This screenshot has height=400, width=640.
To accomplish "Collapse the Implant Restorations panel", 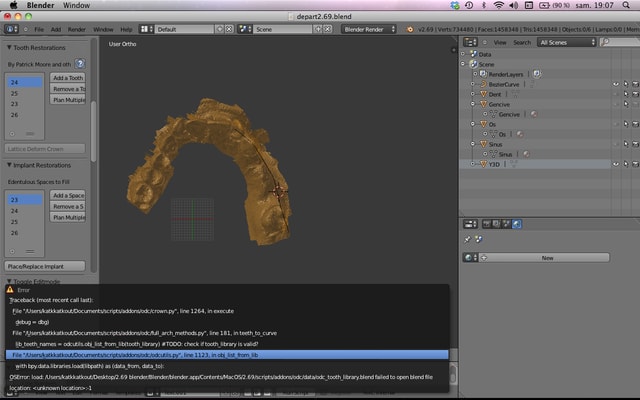I will click(10, 165).
